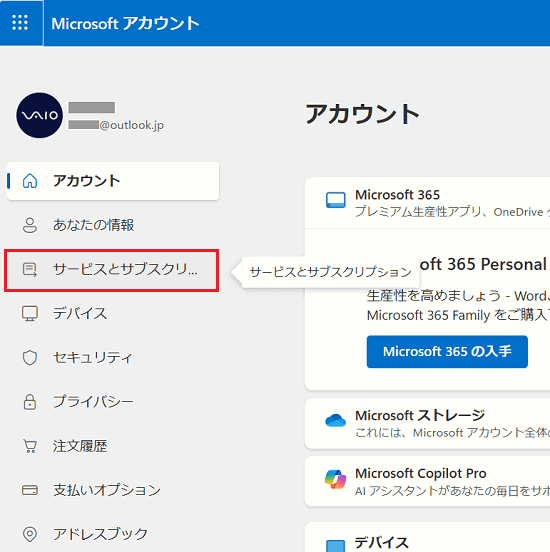550x552 pixels.
Task: Open セキュリティ in the sidebar
Action: click(x=113, y=358)
